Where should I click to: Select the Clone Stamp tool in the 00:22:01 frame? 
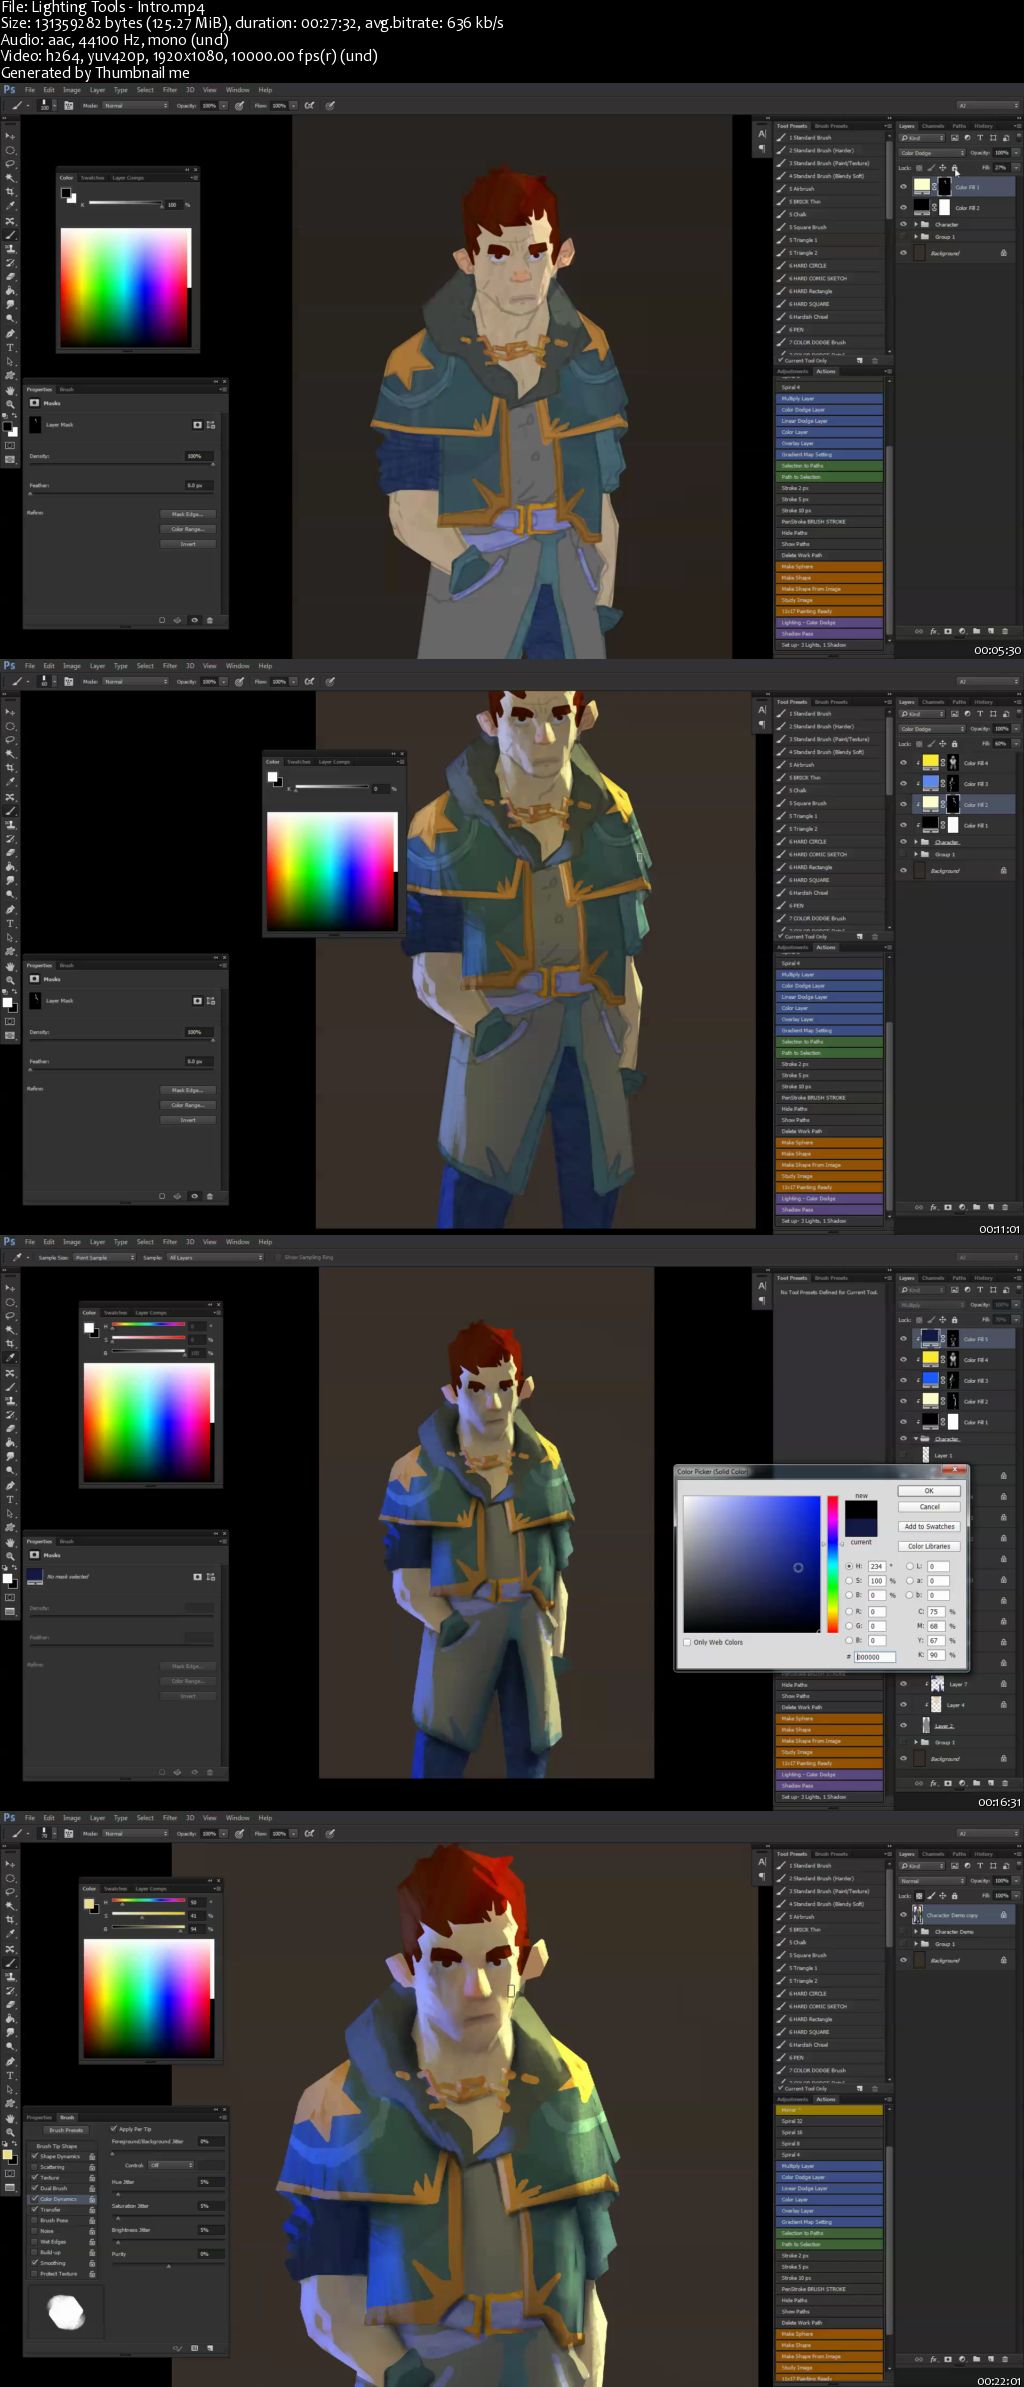10,1977
